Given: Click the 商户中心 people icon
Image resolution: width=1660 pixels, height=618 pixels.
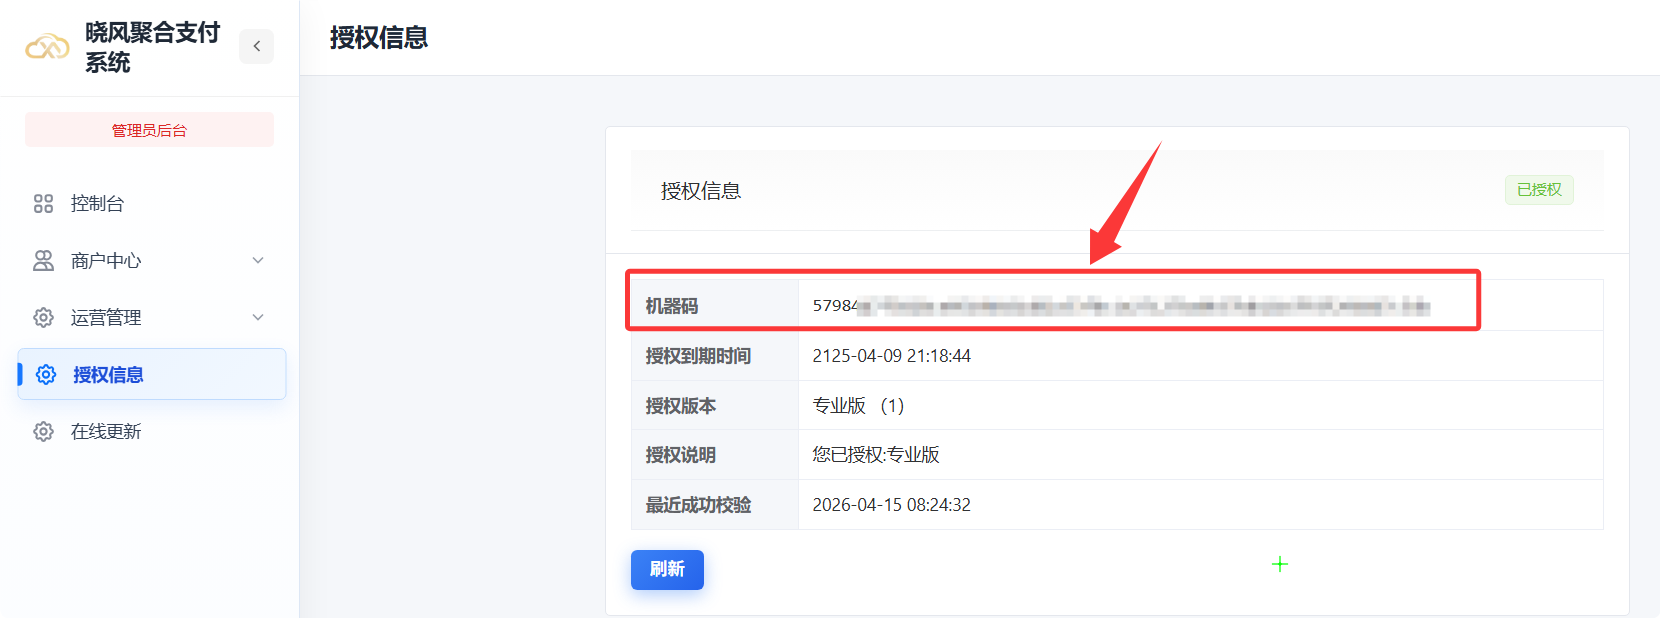Looking at the screenshot, I should tap(43, 261).
